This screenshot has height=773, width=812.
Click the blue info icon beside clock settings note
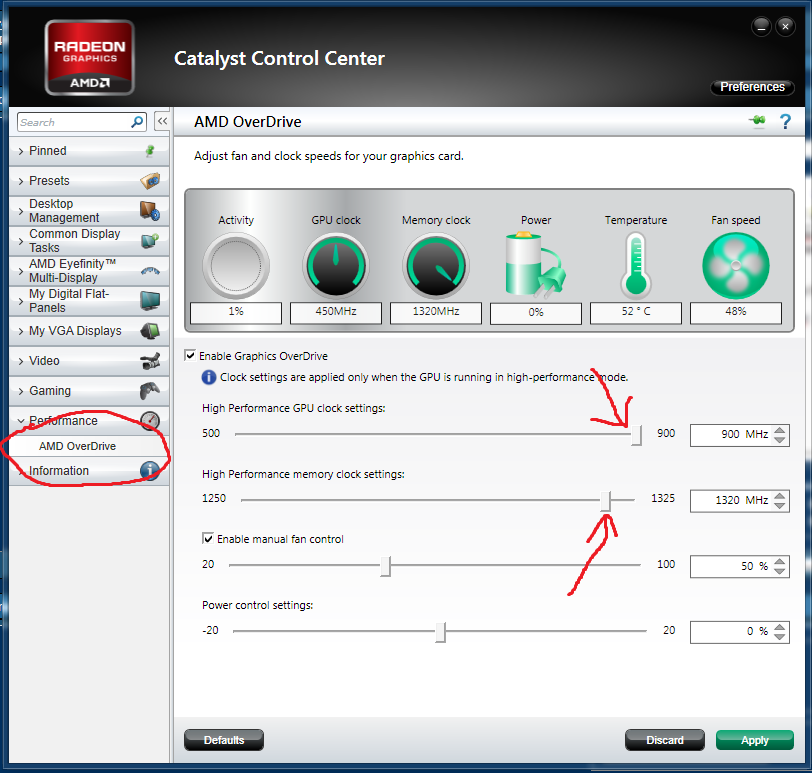[209, 377]
